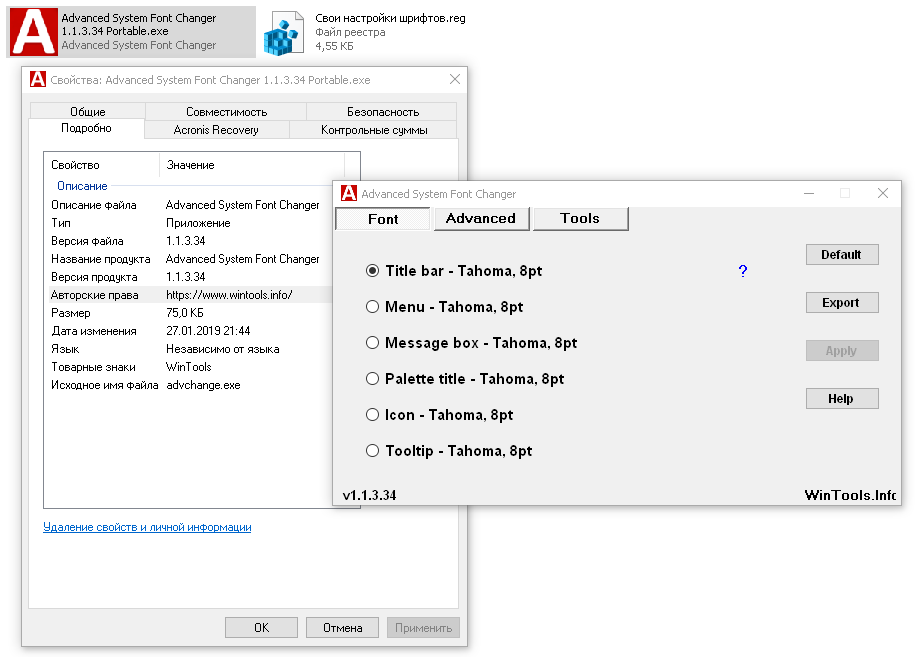The width and height of the screenshot is (916, 657).
Task: Click the Применить button
Action: tap(424, 628)
